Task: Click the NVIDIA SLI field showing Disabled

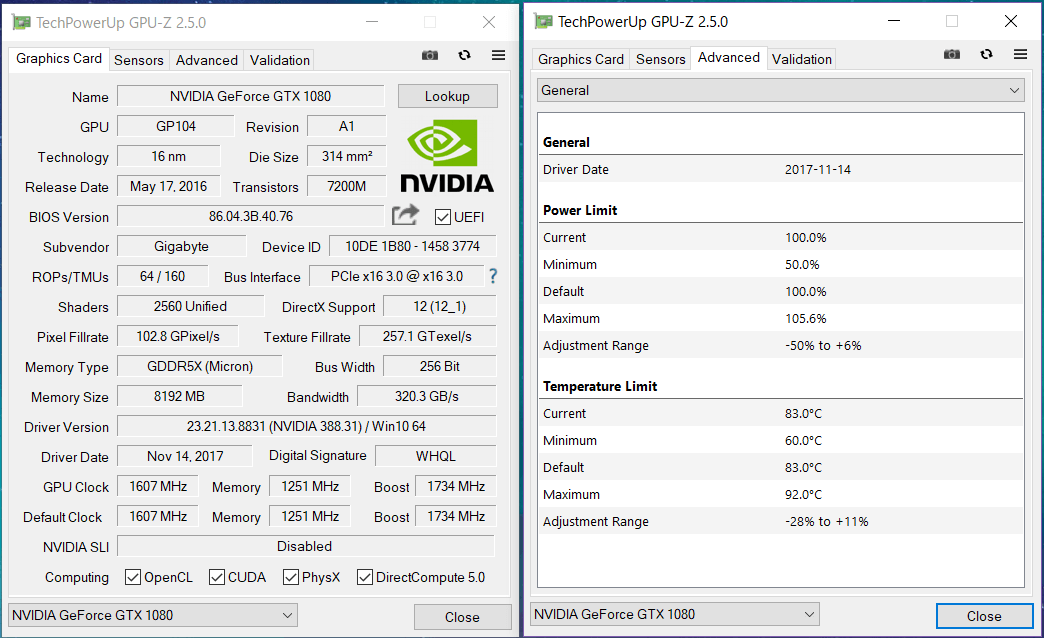Action: pyautogui.click(x=306, y=546)
